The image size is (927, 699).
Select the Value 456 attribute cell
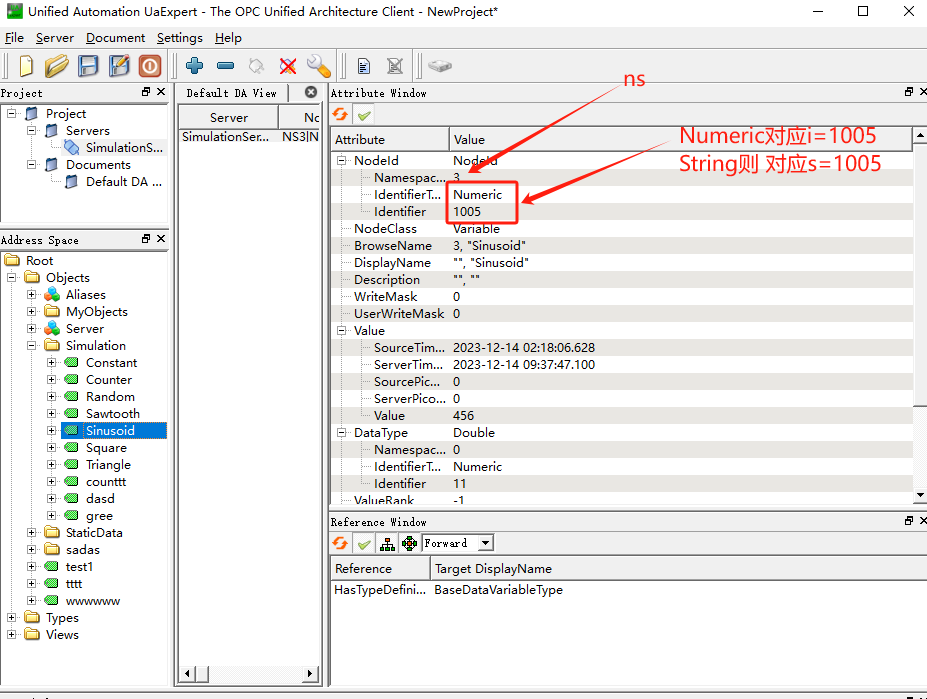coord(463,416)
